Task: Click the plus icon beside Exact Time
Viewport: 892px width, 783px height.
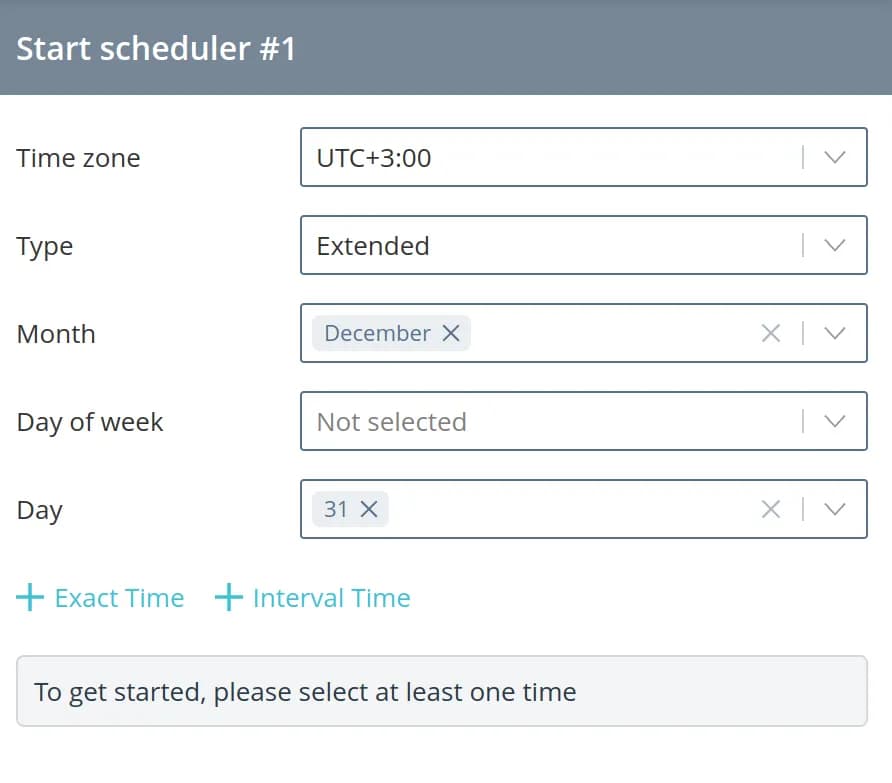Action: (30, 598)
